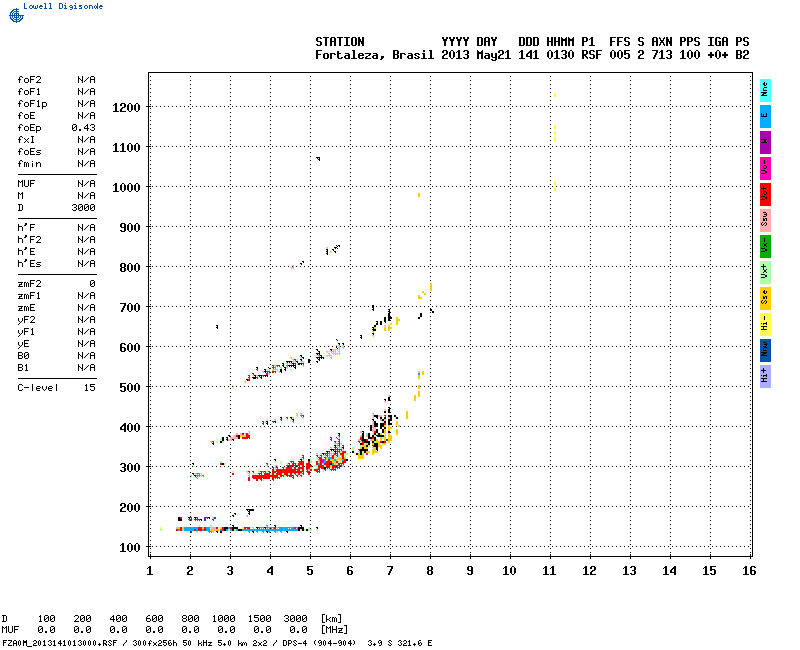Viewport: 800px width, 650px height.
Task: Click the C-level value 15
Action: (x=90, y=388)
